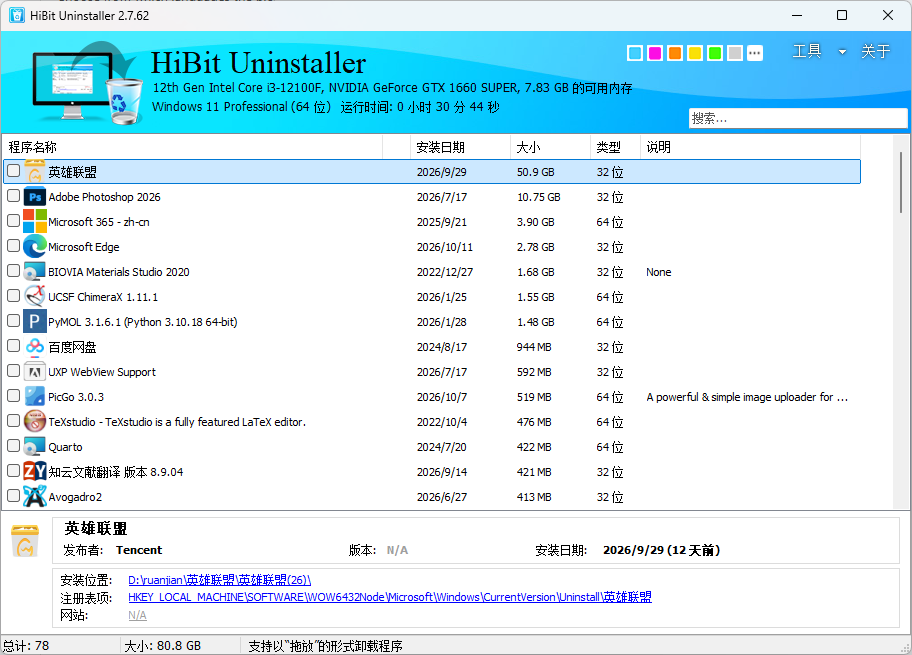Click the HiBit Uninstaller logo graphic
This screenshot has width=912, height=655.
(x=87, y=82)
